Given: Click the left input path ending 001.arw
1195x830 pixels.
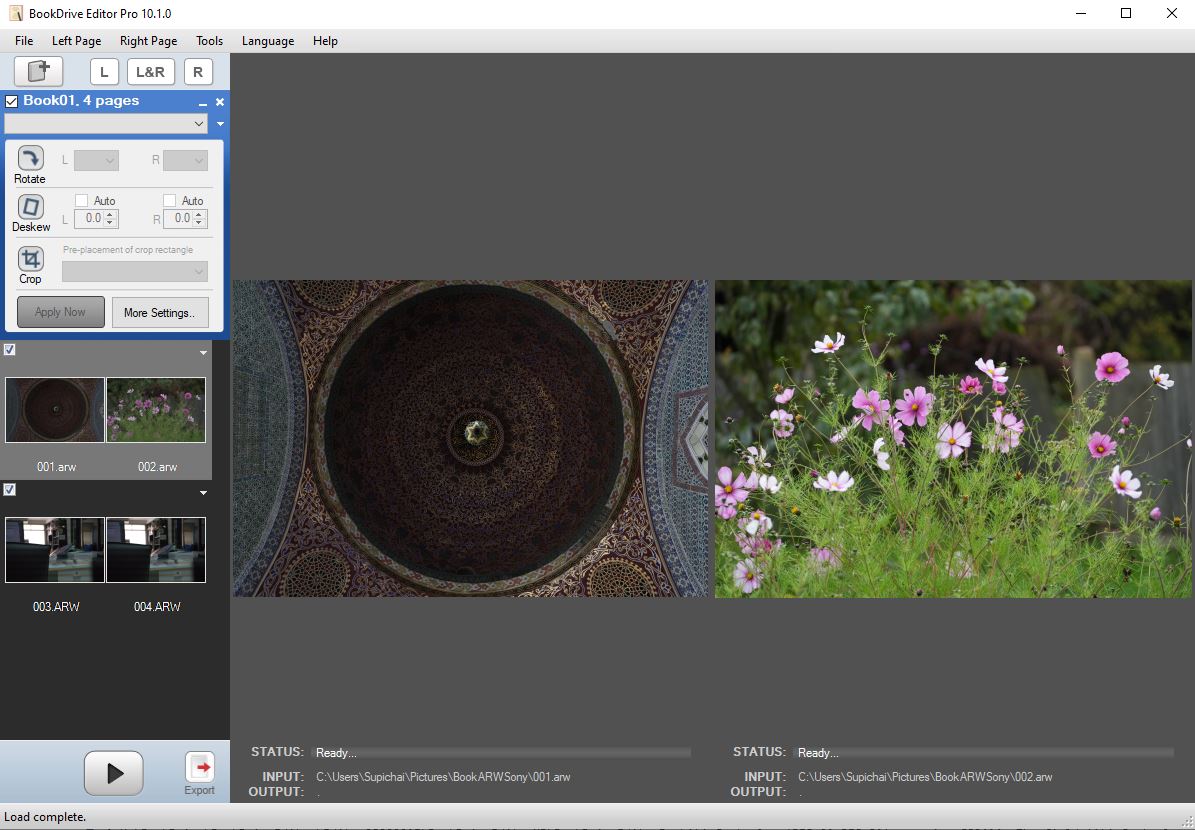Looking at the screenshot, I should [x=443, y=777].
